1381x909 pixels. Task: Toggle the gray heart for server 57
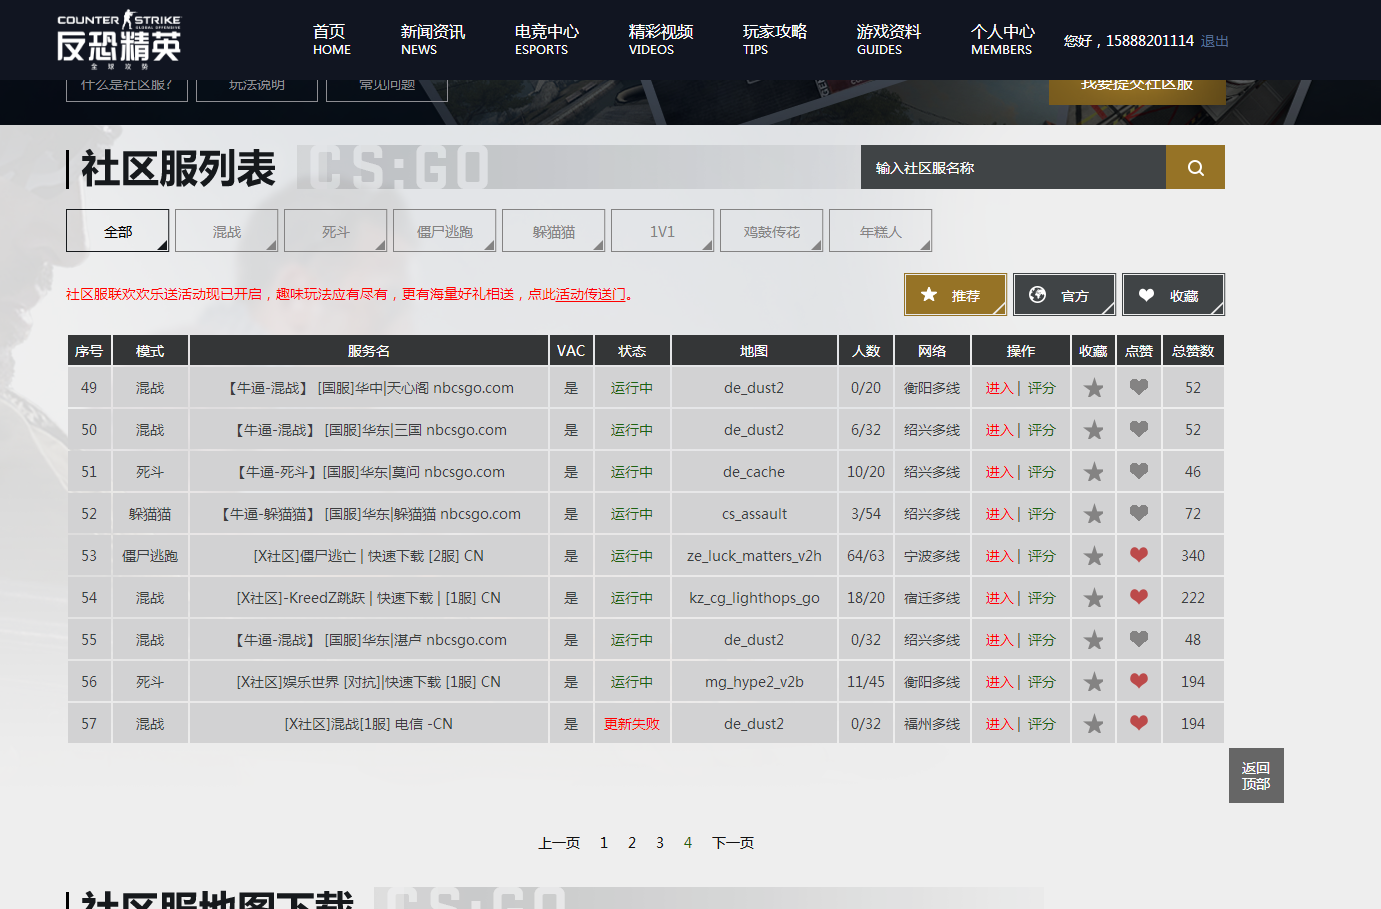click(1138, 723)
